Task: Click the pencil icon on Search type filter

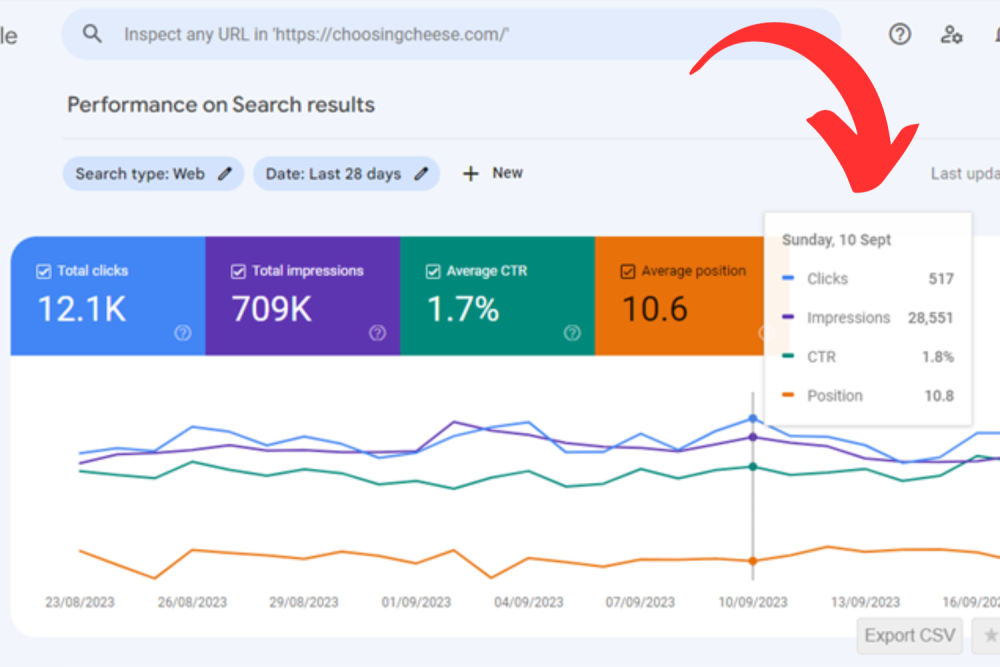Action: (x=225, y=174)
